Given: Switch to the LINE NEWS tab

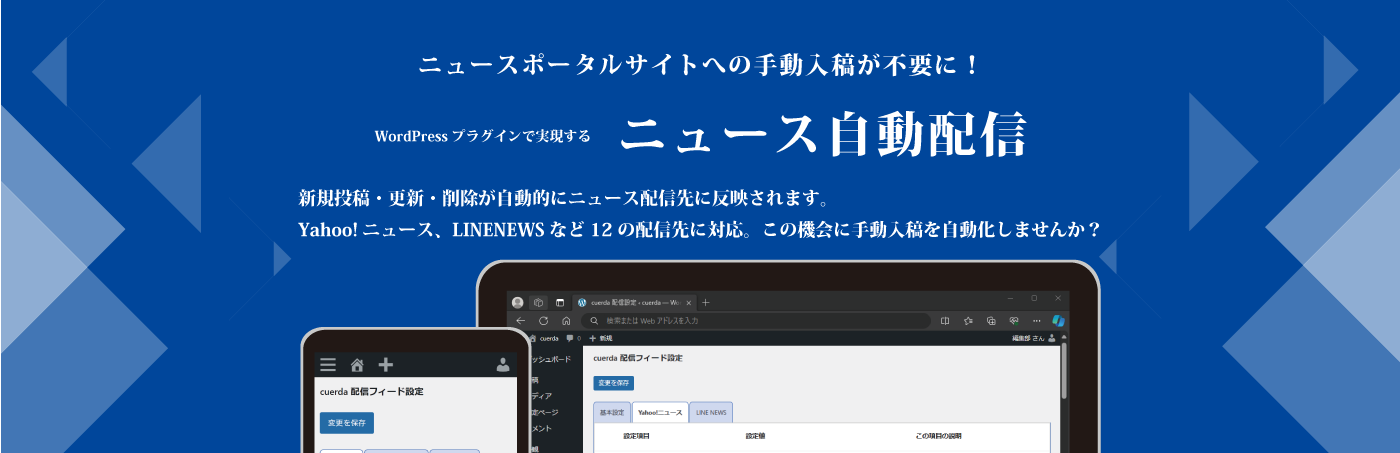Looking at the screenshot, I should (711, 412).
